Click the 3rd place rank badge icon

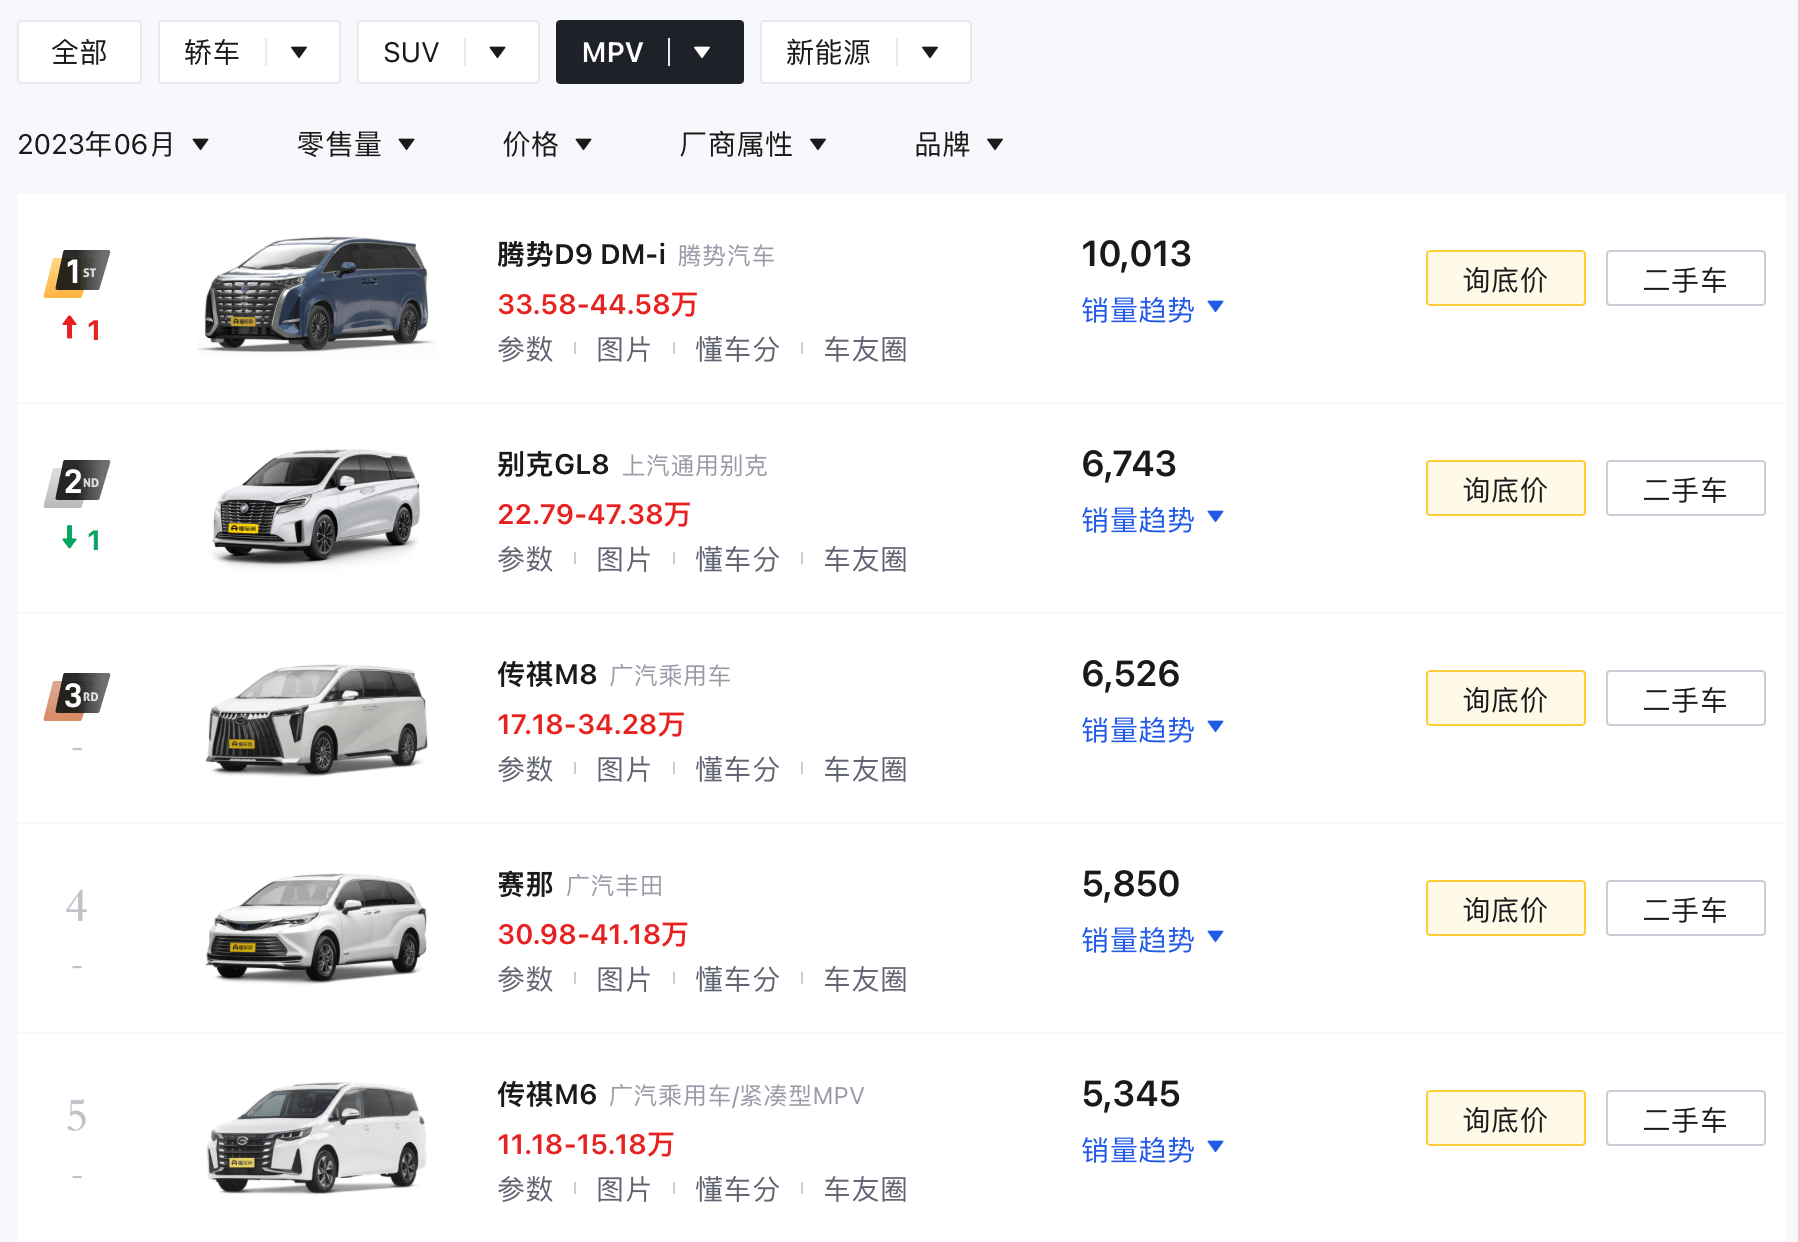[77, 695]
